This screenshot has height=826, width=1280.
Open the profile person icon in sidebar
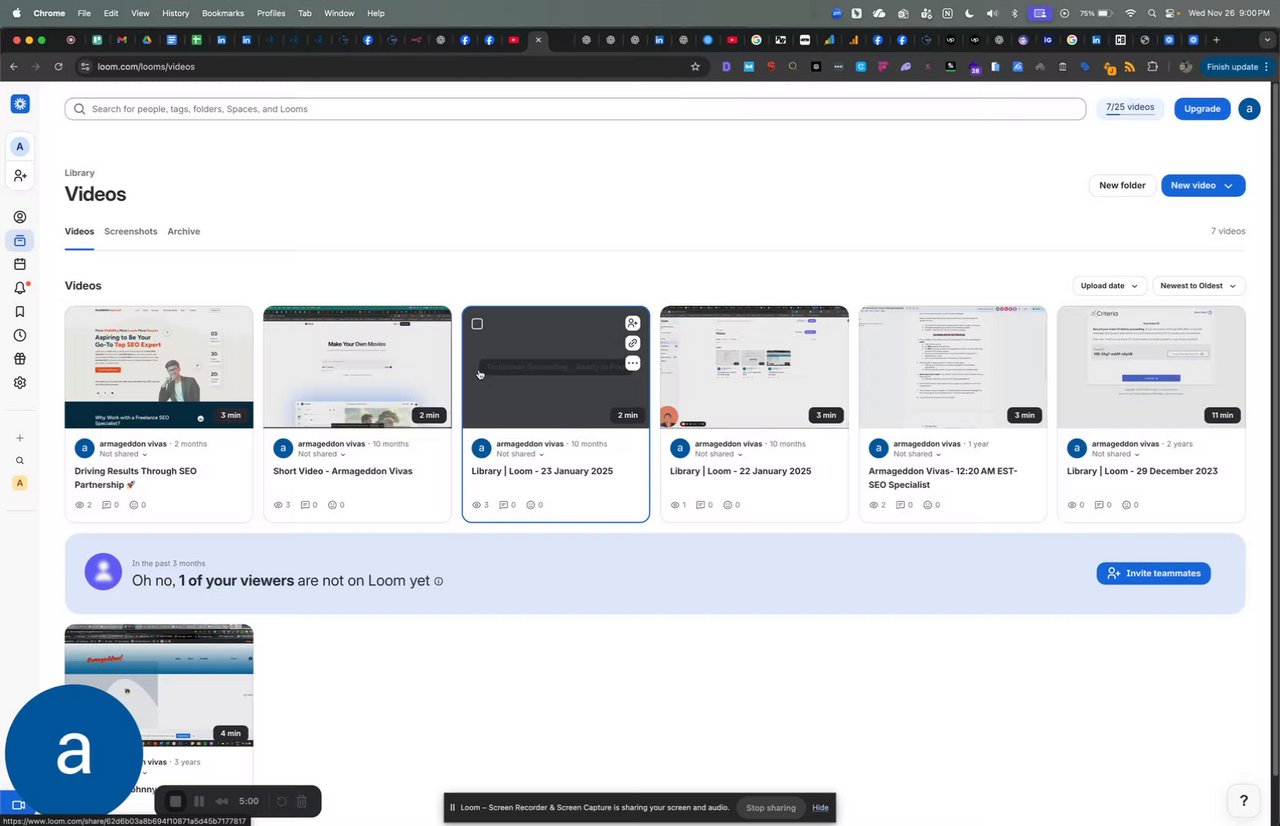tap(20, 217)
